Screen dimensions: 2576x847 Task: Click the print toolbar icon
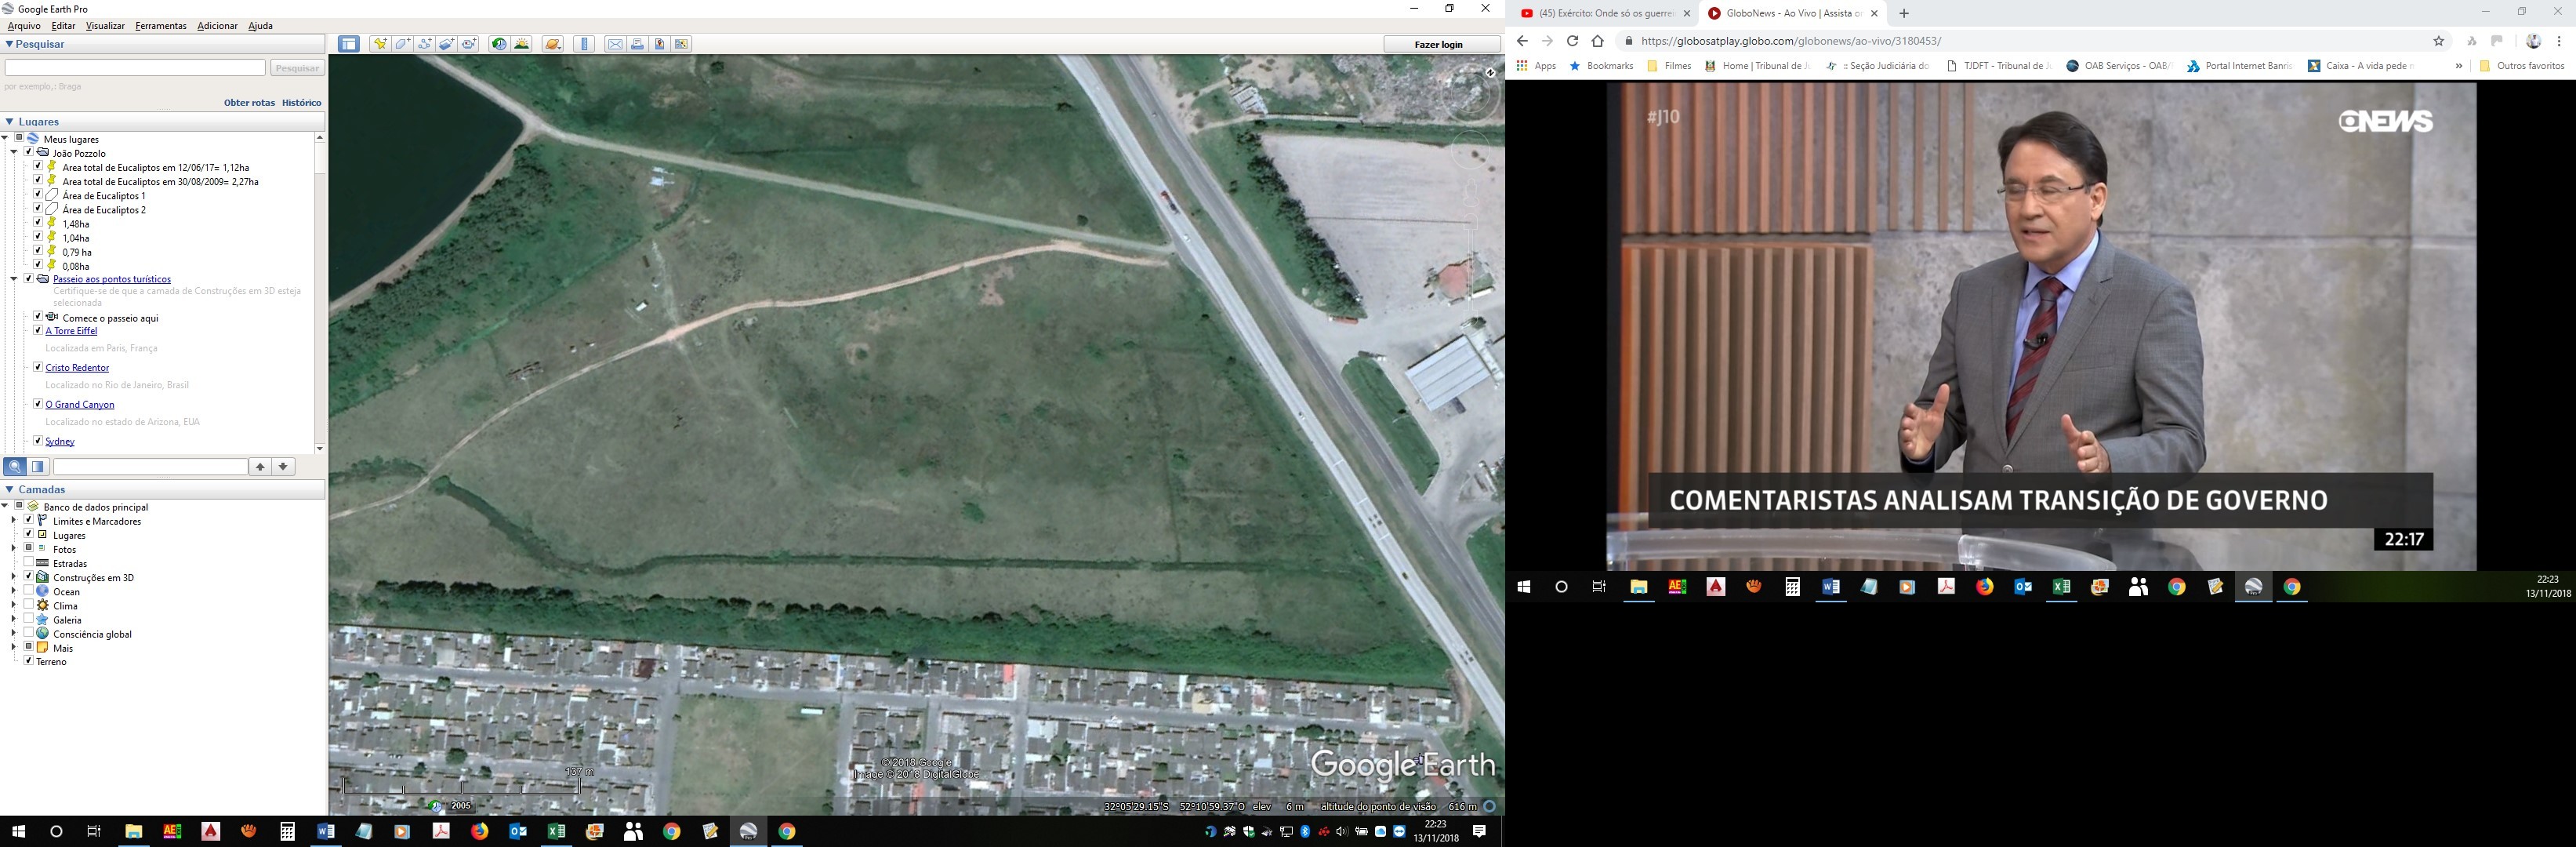pyautogui.click(x=637, y=44)
